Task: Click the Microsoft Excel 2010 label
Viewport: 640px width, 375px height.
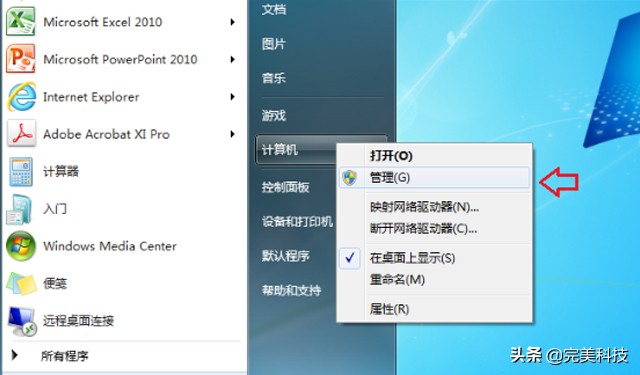Action: [102, 22]
